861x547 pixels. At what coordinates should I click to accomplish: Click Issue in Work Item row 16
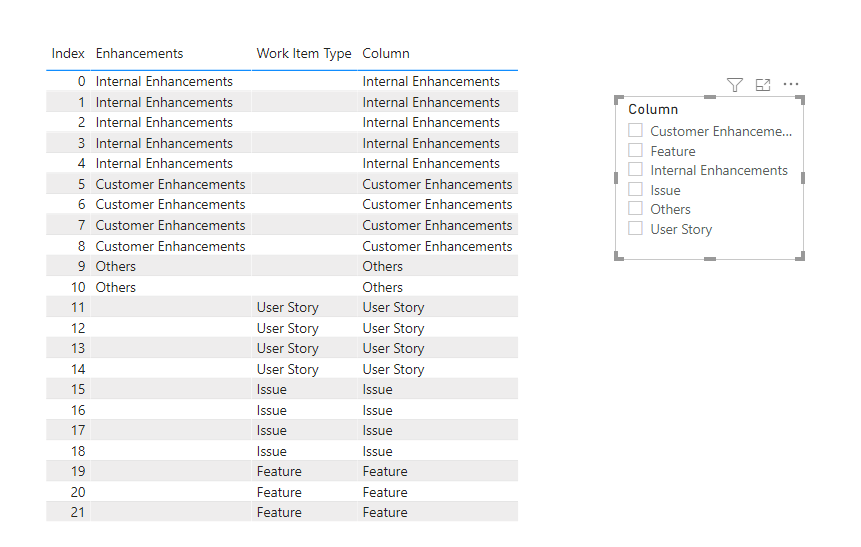coord(271,410)
